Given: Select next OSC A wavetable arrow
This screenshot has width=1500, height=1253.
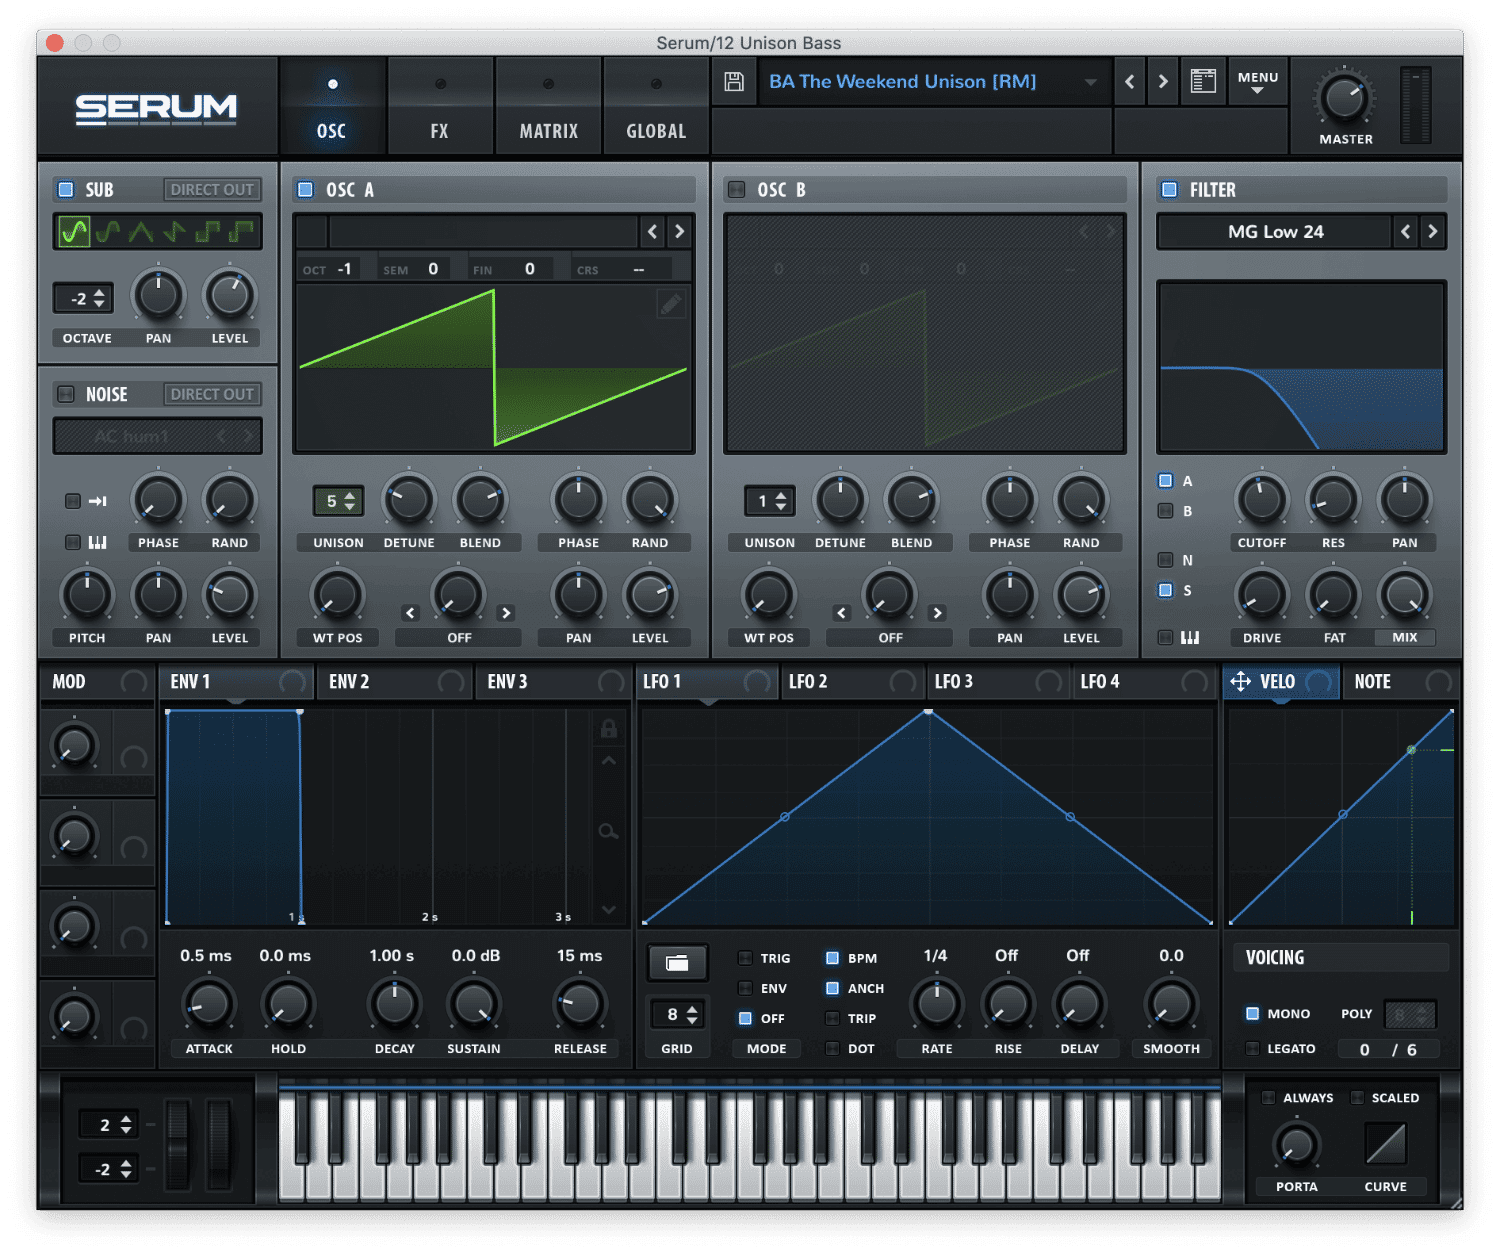Looking at the screenshot, I should click(x=680, y=232).
